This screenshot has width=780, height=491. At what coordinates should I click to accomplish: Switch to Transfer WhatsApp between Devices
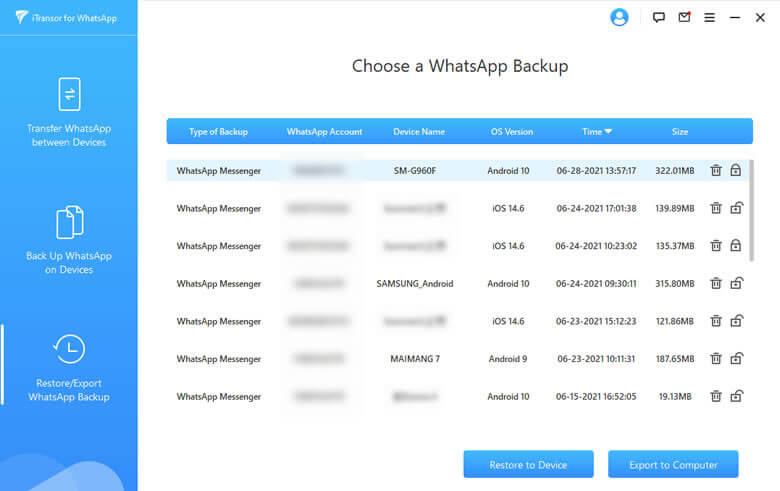click(69, 111)
